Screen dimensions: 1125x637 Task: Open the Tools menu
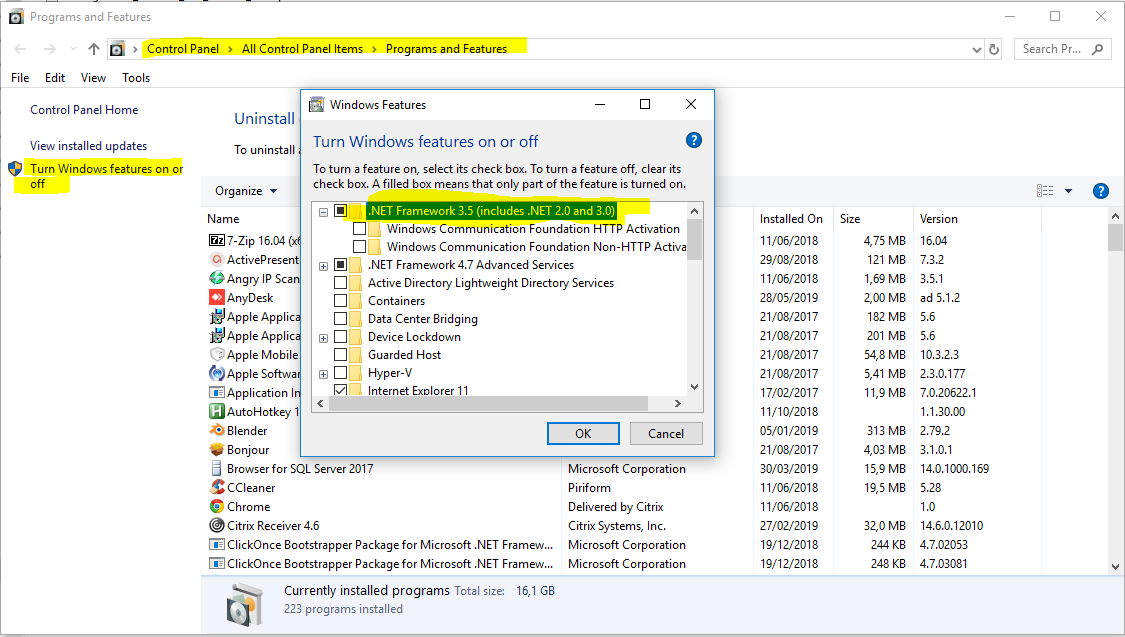136,77
